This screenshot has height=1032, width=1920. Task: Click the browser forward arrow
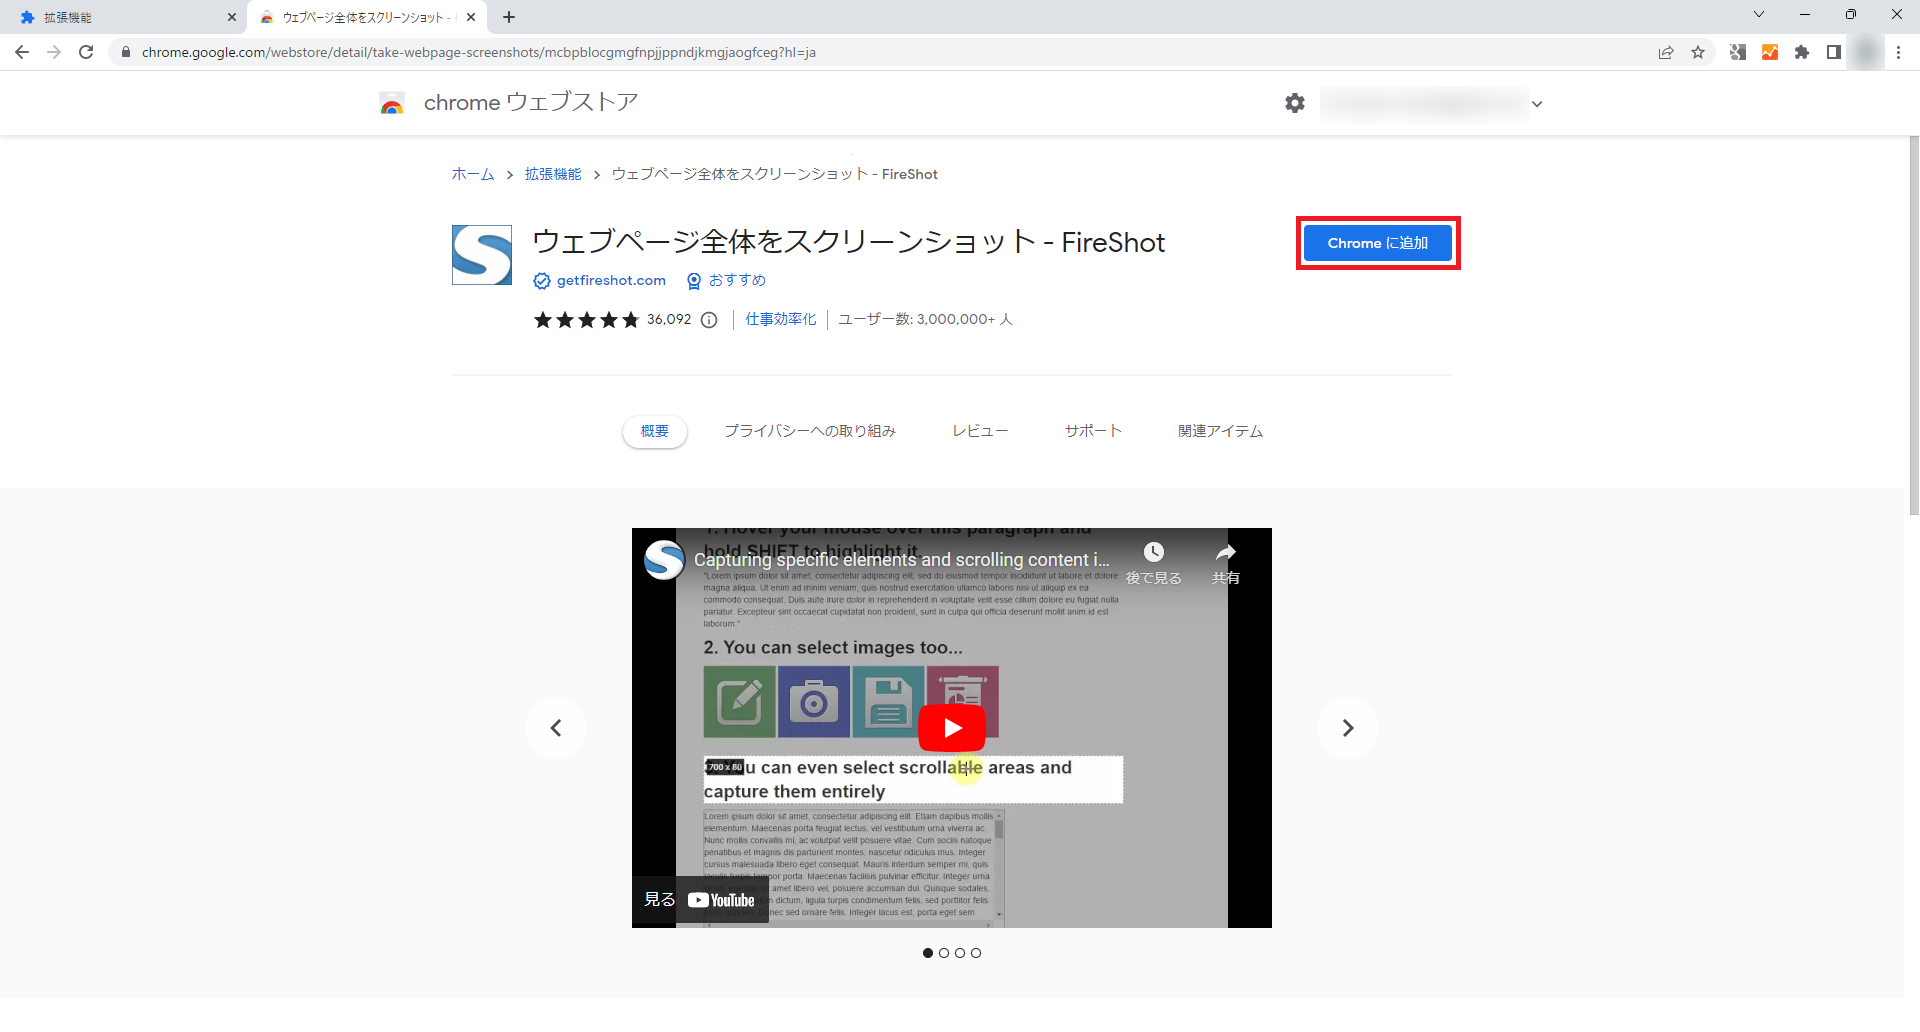[54, 52]
